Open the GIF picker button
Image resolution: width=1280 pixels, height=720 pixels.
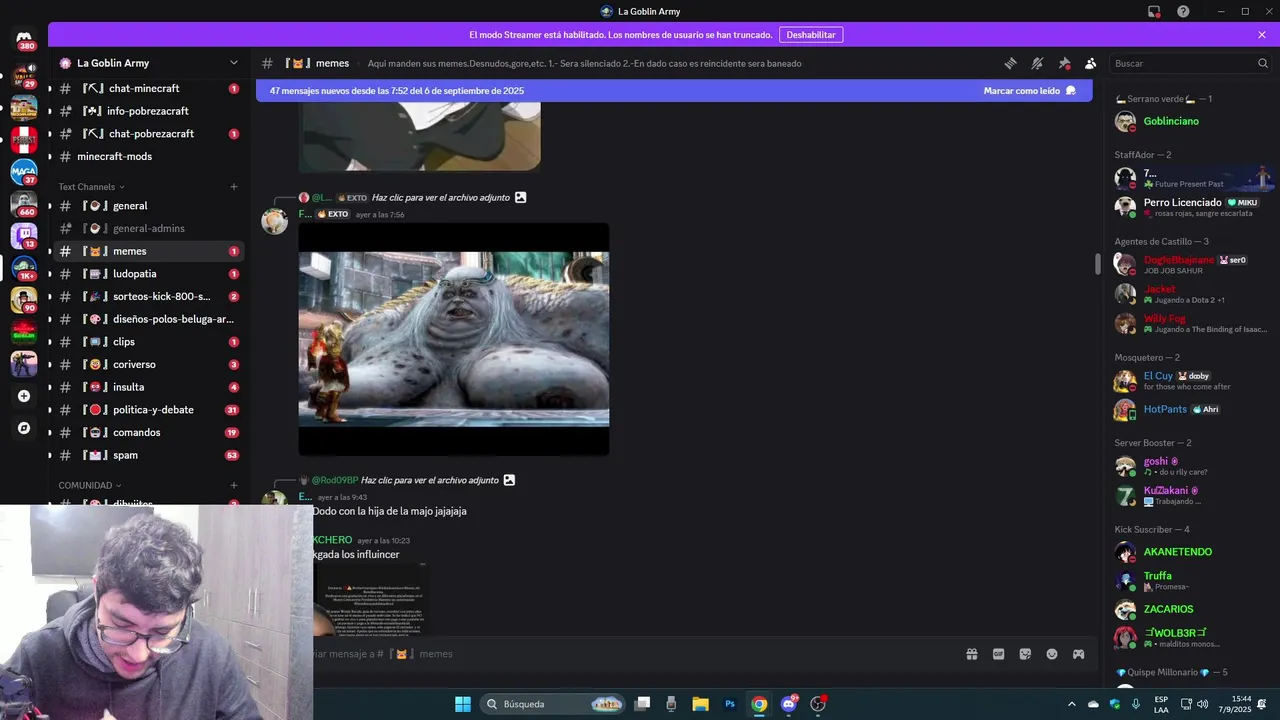point(998,654)
